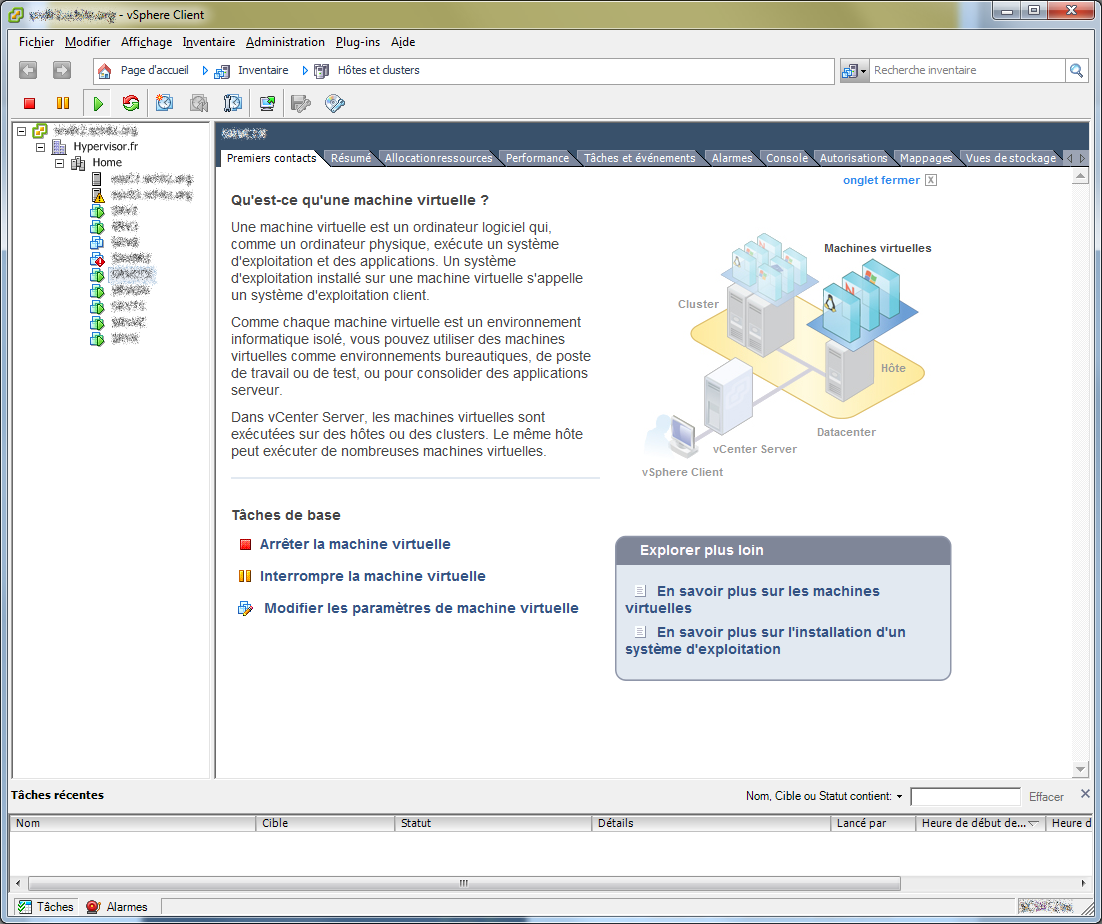1102x924 pixels.
Task: Click the Inventaire breadcrumb icon
Action: 222,71
